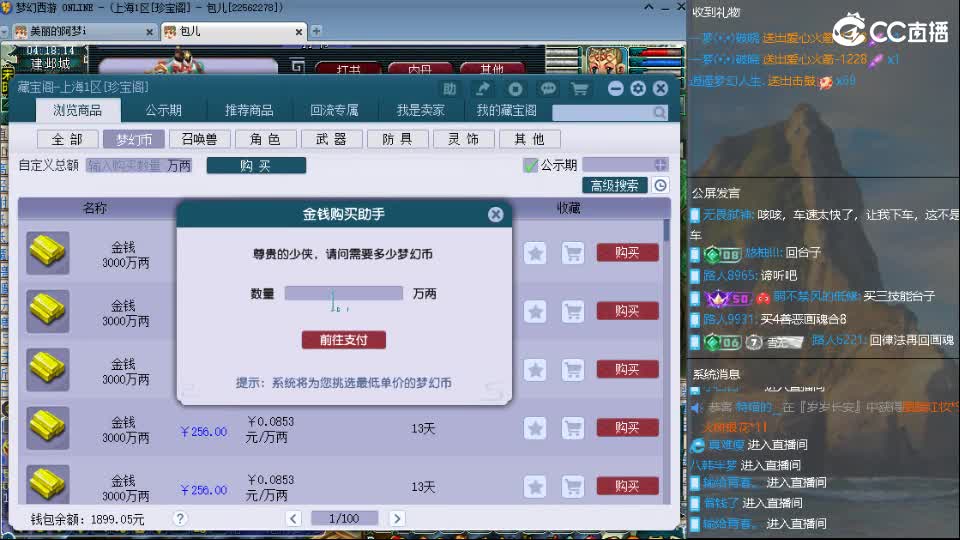Favorite the third 金钱 listing star
Screen dimensions: 960x540
535,370
